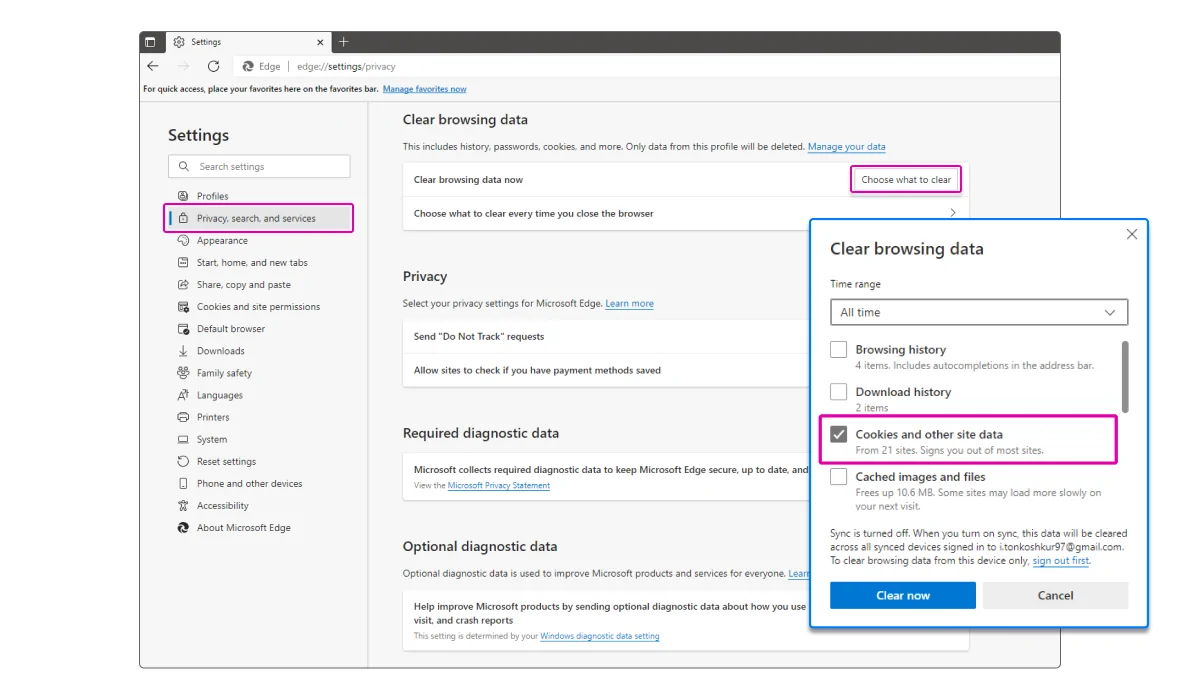This screenshot has height=700, width=1200.
Task: Click the Share, copy and paste icon
Action: [x=183, y=284]
